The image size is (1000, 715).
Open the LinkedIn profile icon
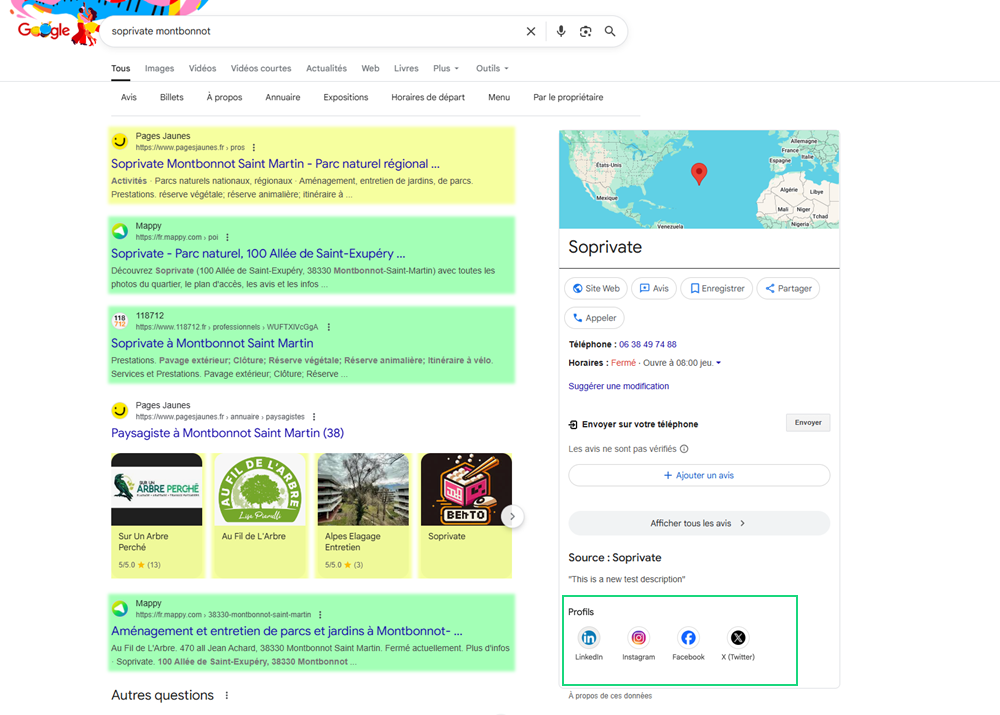[589, 638]
